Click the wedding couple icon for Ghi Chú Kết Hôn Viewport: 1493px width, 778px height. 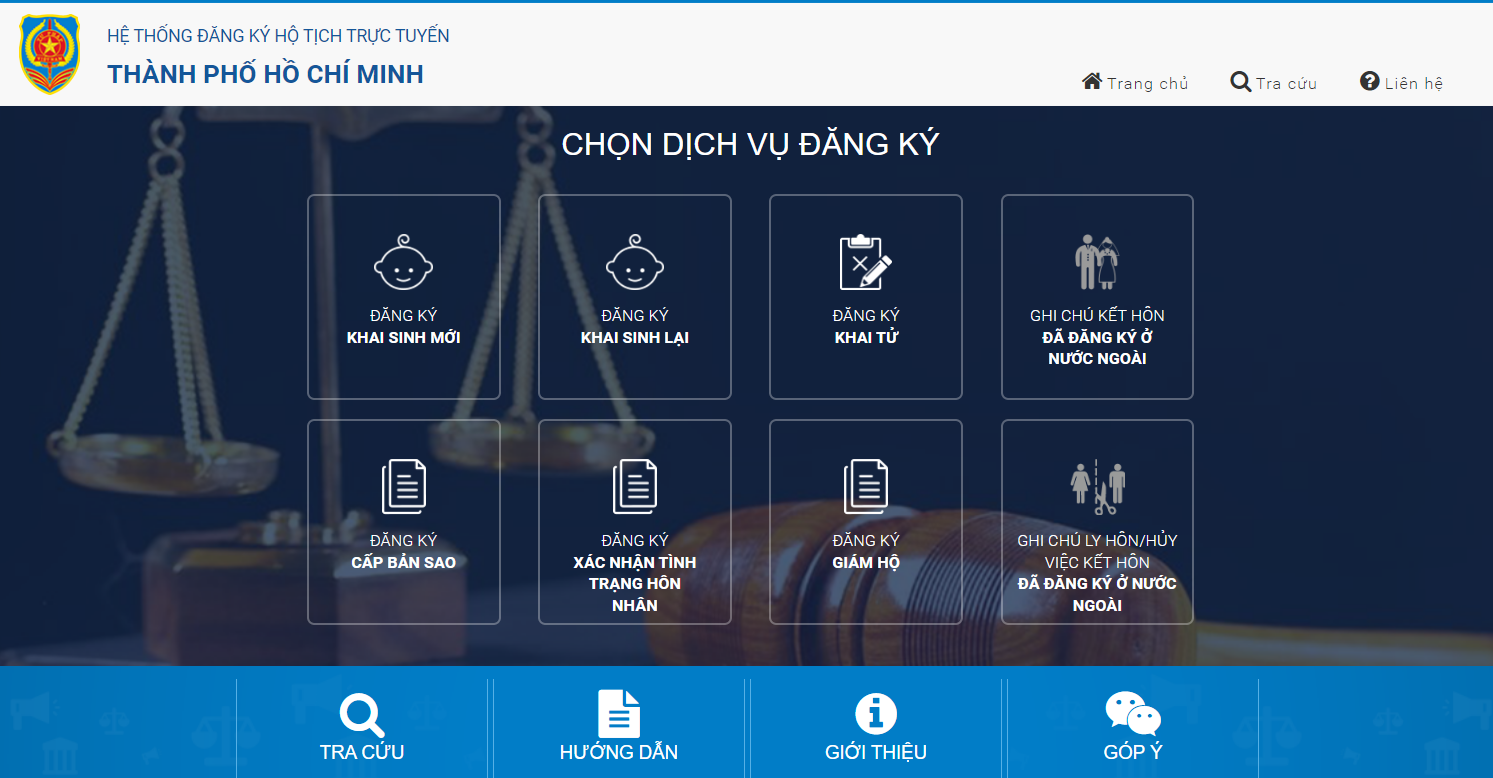(1097, 263)
